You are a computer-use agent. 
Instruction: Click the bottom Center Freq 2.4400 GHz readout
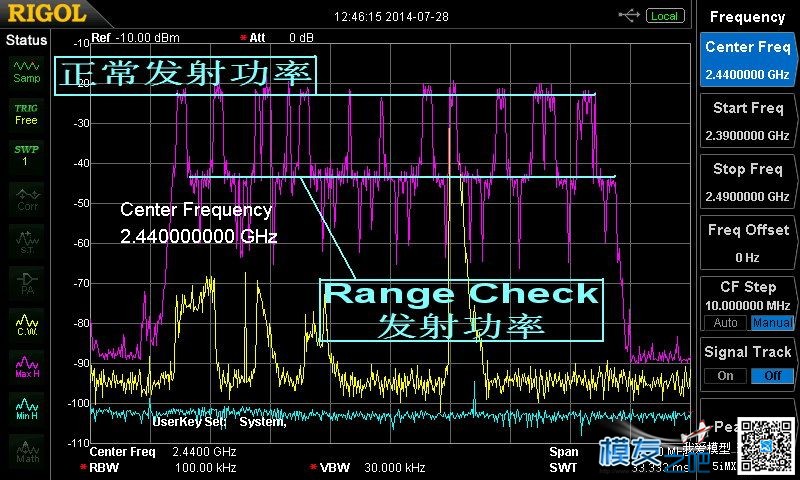[163, 451]
